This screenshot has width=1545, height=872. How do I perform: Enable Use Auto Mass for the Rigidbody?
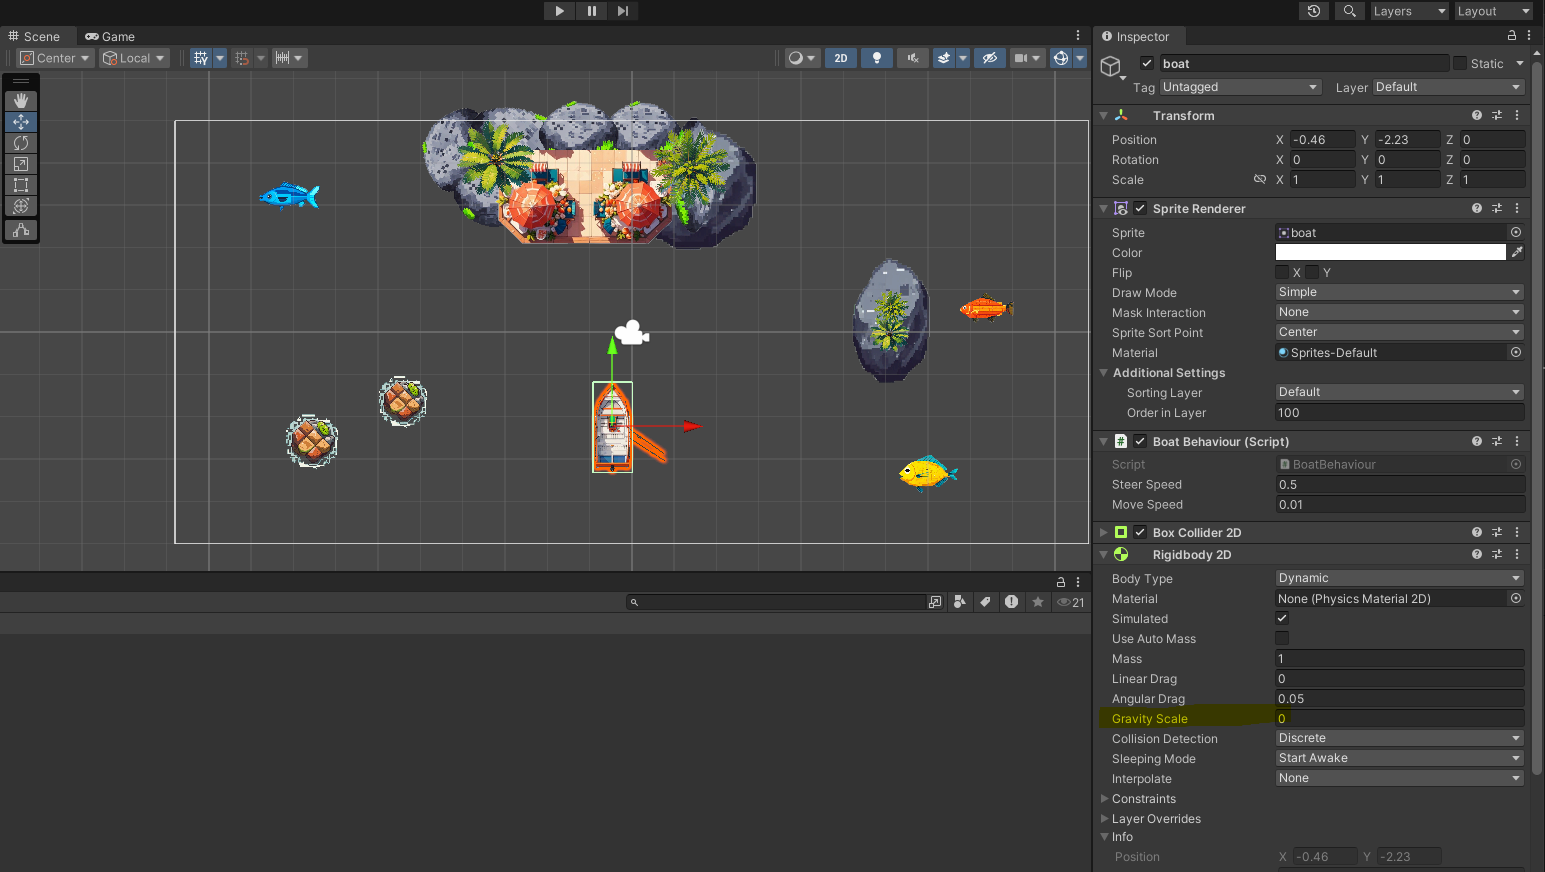(x=1281, y=638)
